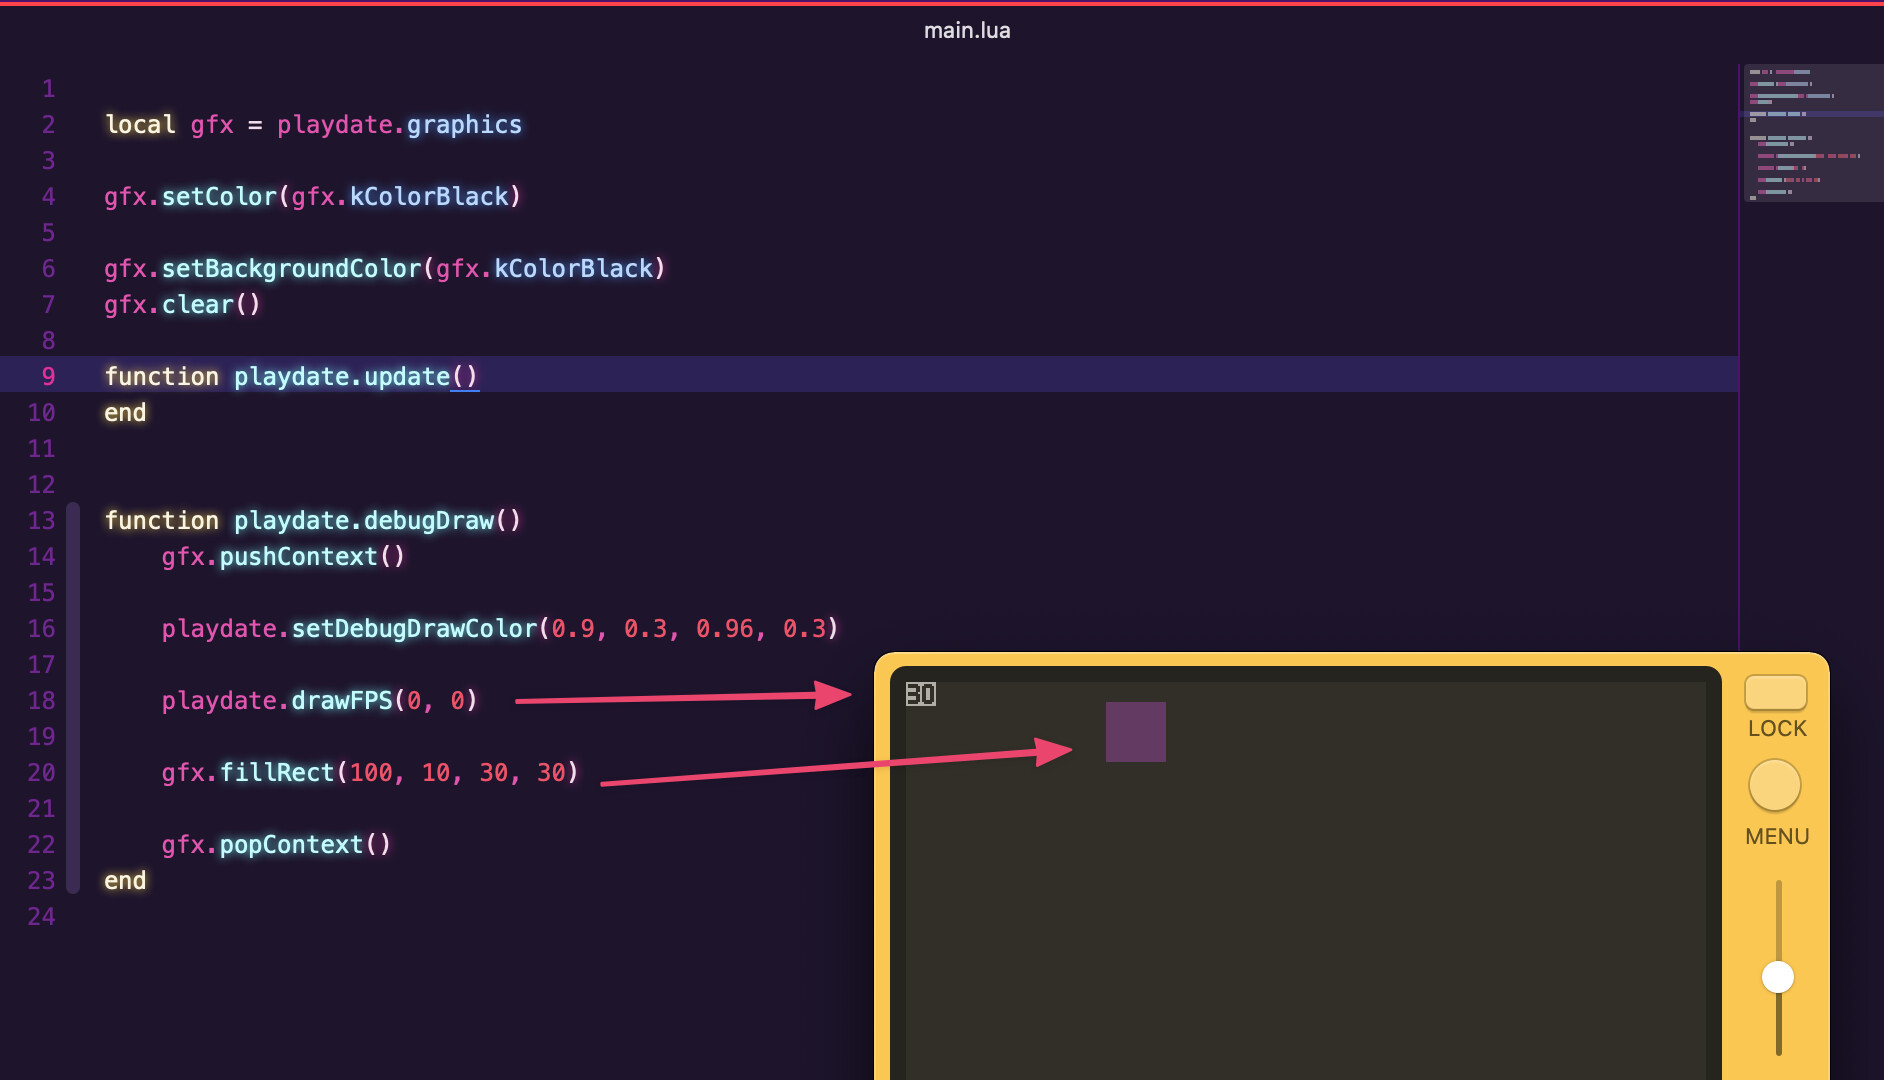Click the drawFPS function call
The image size is (1884, 1080).
point(341,701)
